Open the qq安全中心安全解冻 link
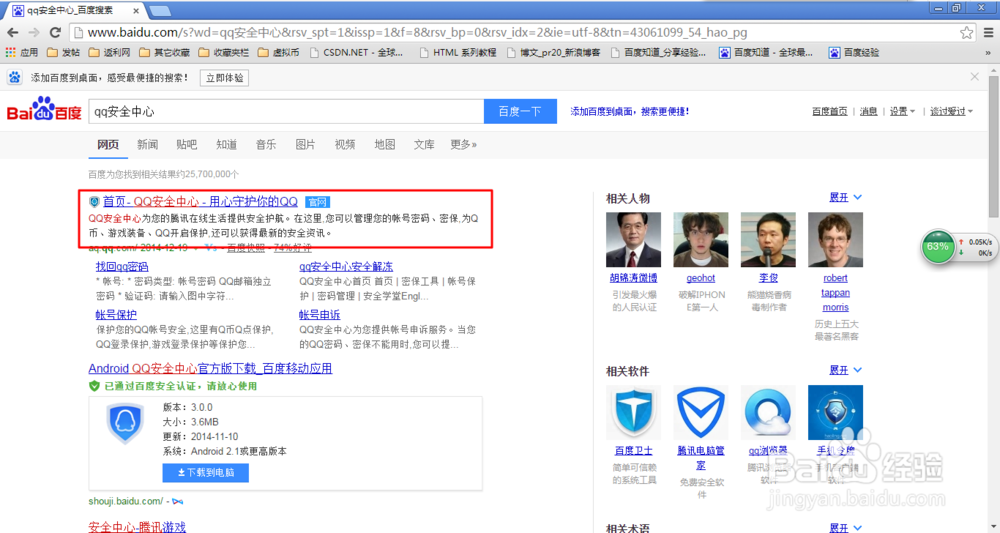The width and height of the screenshot is (1000, 533). coord(346,266)
